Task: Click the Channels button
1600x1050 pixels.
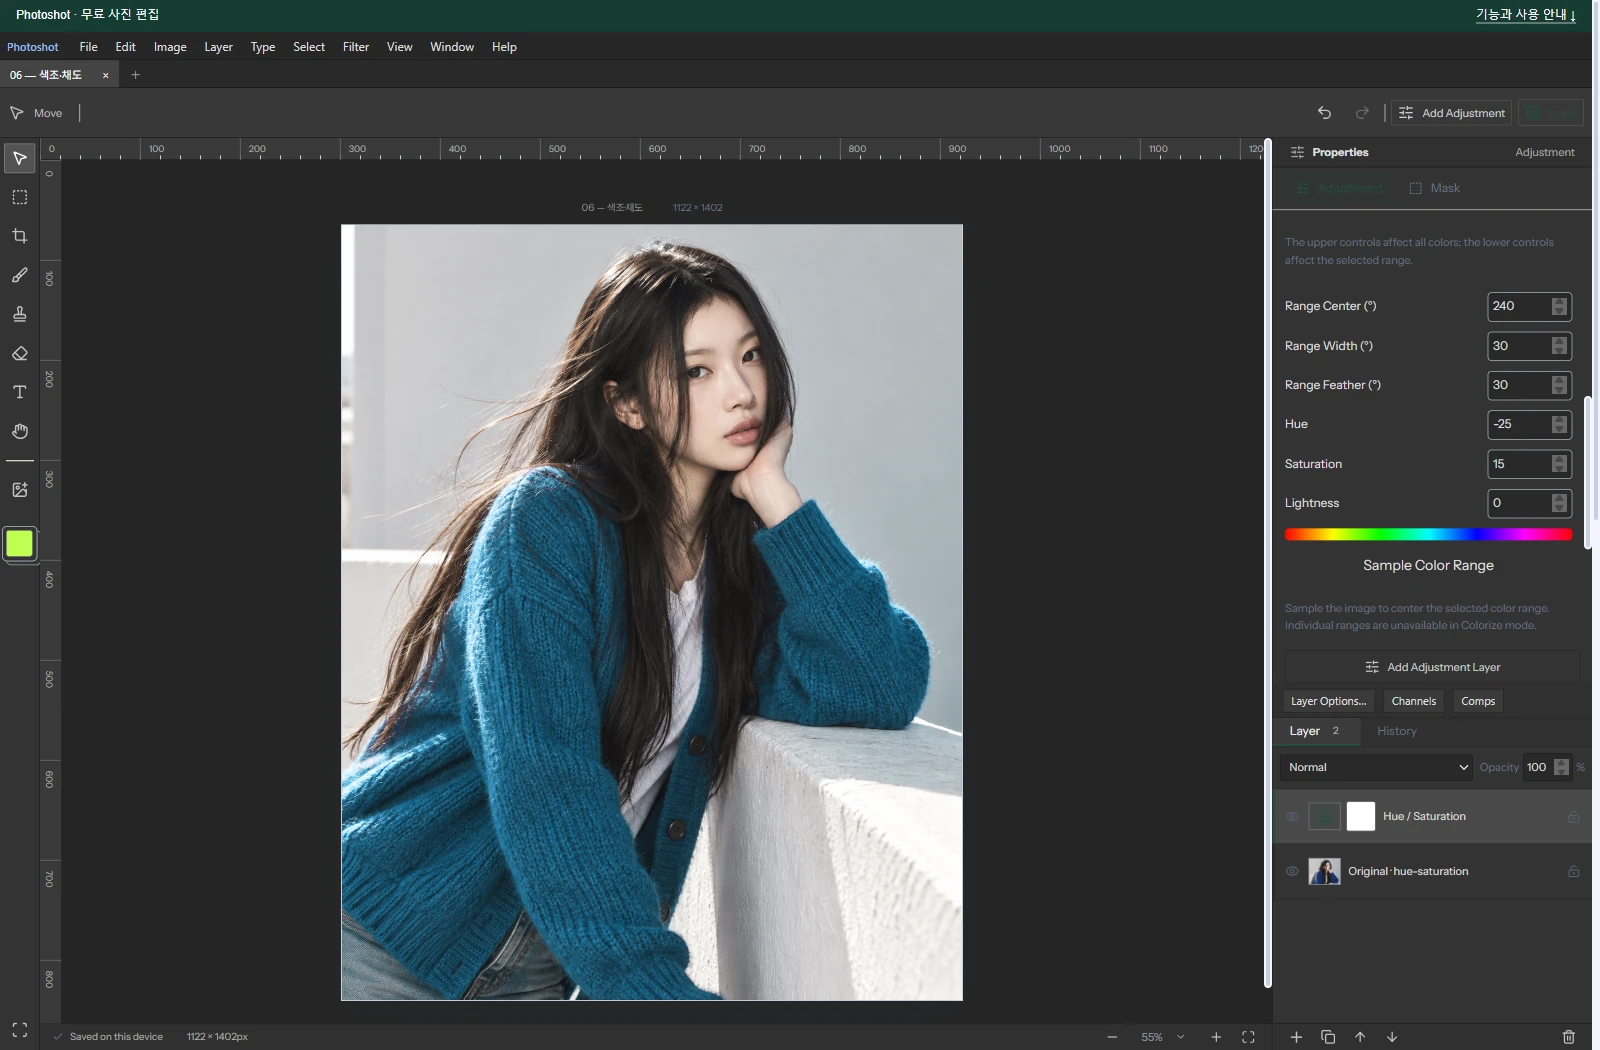Action: (1413, 701)
